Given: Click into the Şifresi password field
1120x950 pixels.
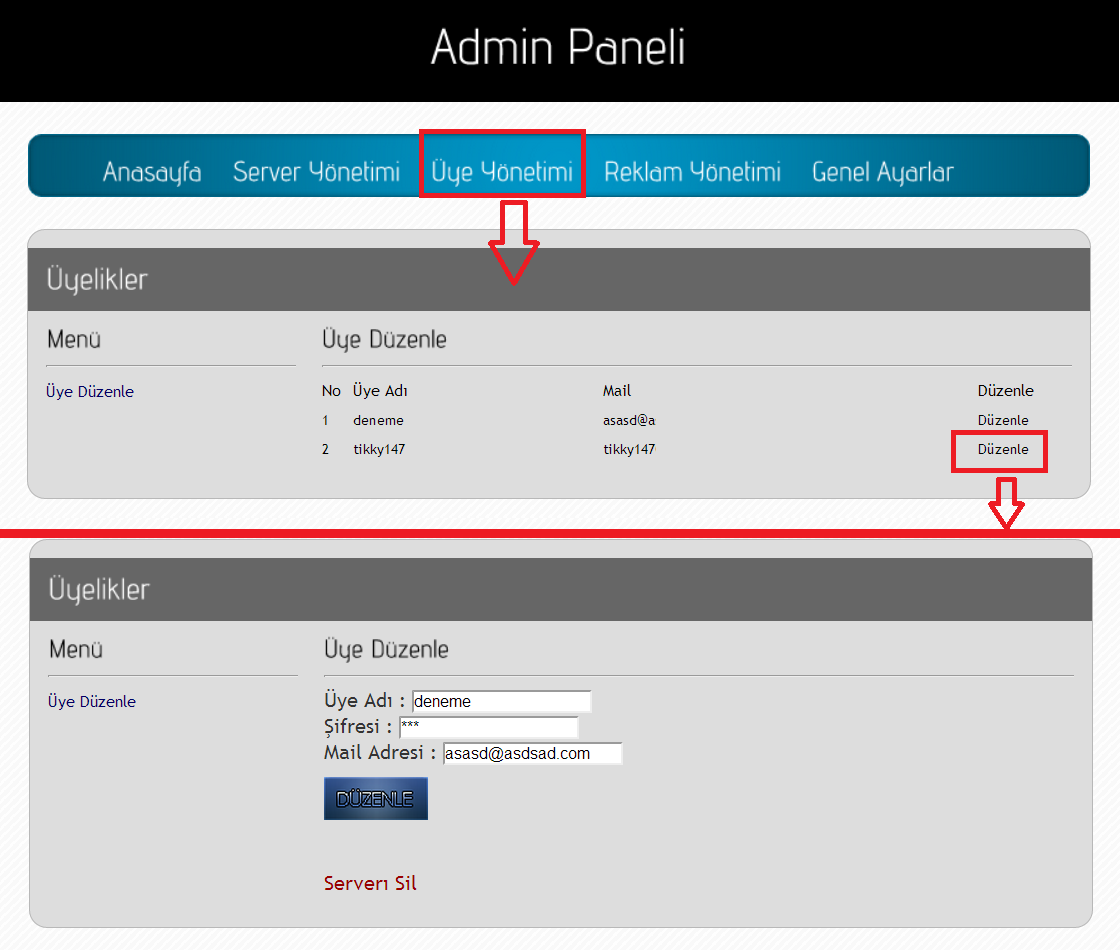Looking at the screenshot, I should coord(488,727).
